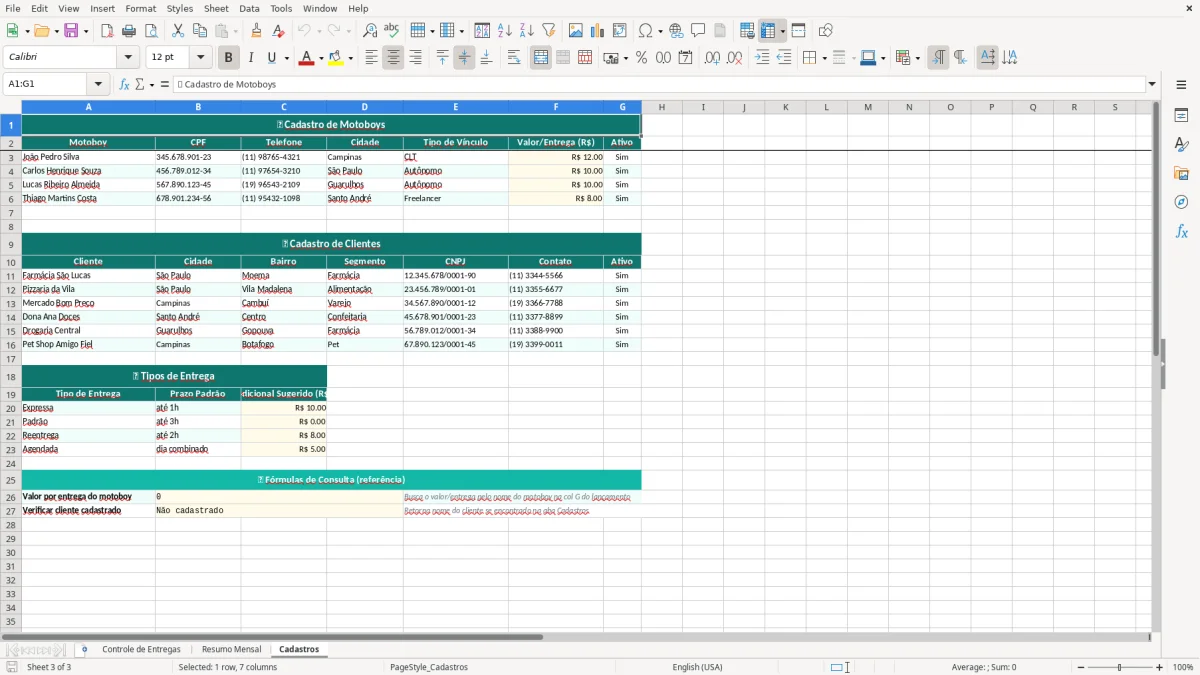This screenshot has width=1200, height=675.
Task: Insert an image using the toolbar icon
Action: coord(576,31)
